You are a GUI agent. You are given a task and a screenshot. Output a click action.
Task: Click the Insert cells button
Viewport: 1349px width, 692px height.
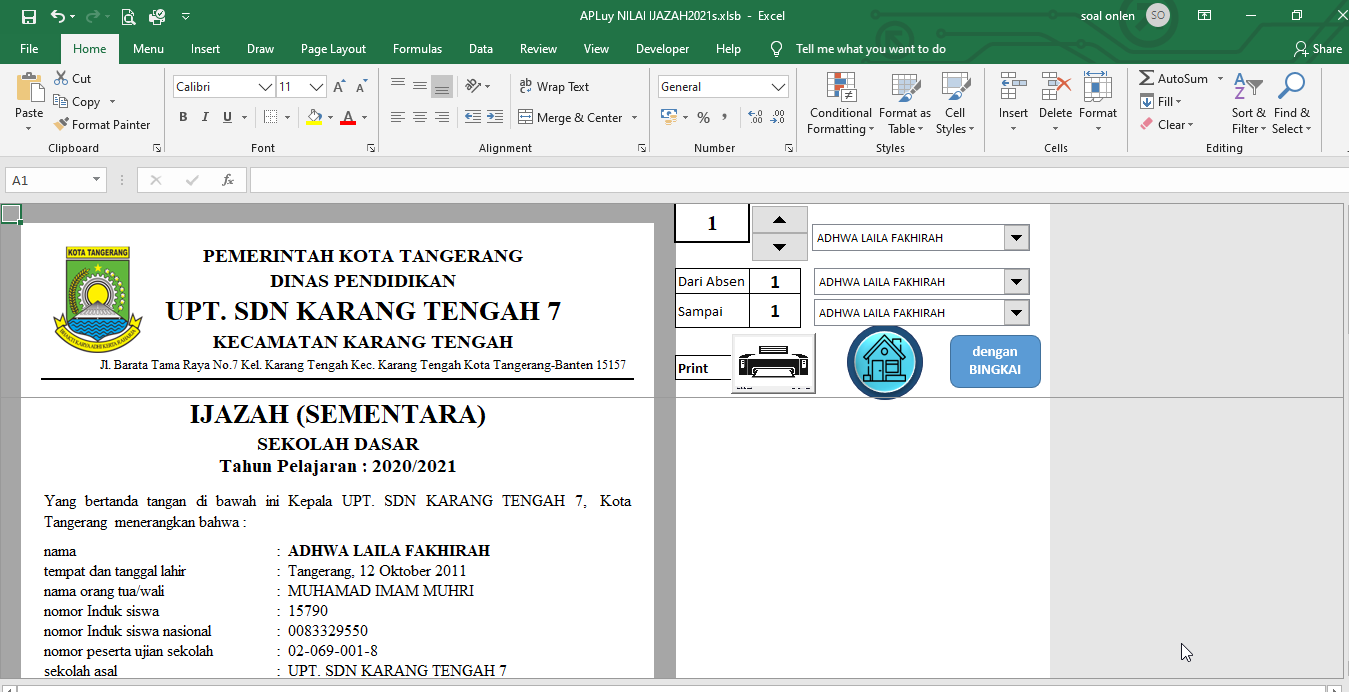coord(1013,104)
